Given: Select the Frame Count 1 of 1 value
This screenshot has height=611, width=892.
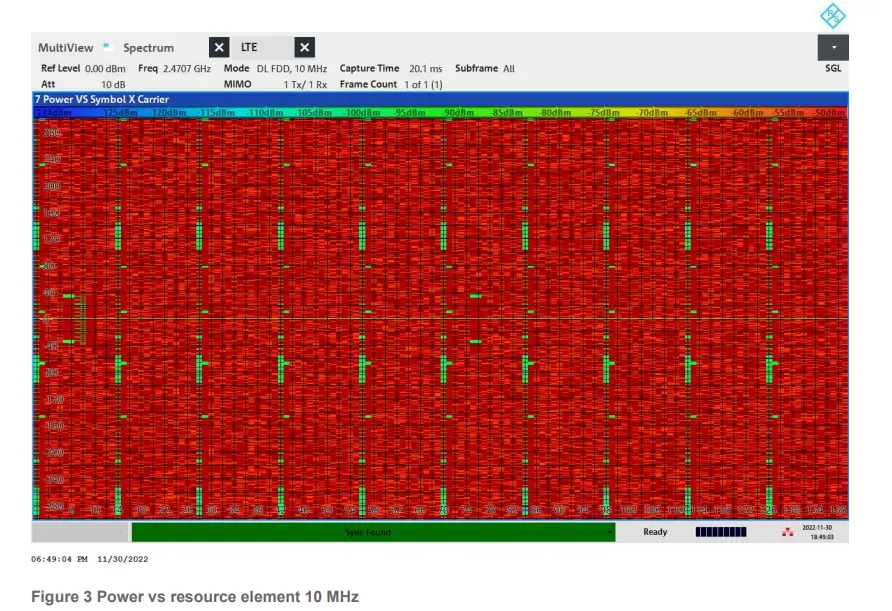Looking at the screenshot, I should [423, 84].
